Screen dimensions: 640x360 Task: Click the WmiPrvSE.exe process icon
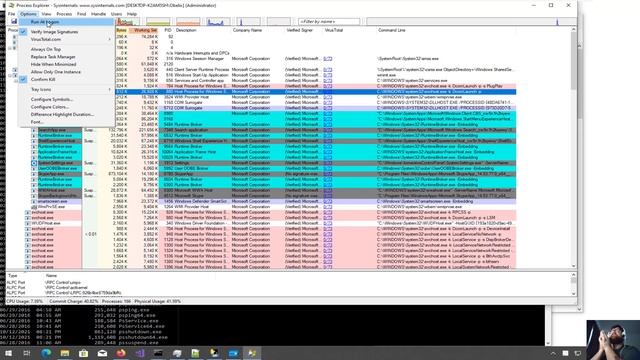[34, 207]
